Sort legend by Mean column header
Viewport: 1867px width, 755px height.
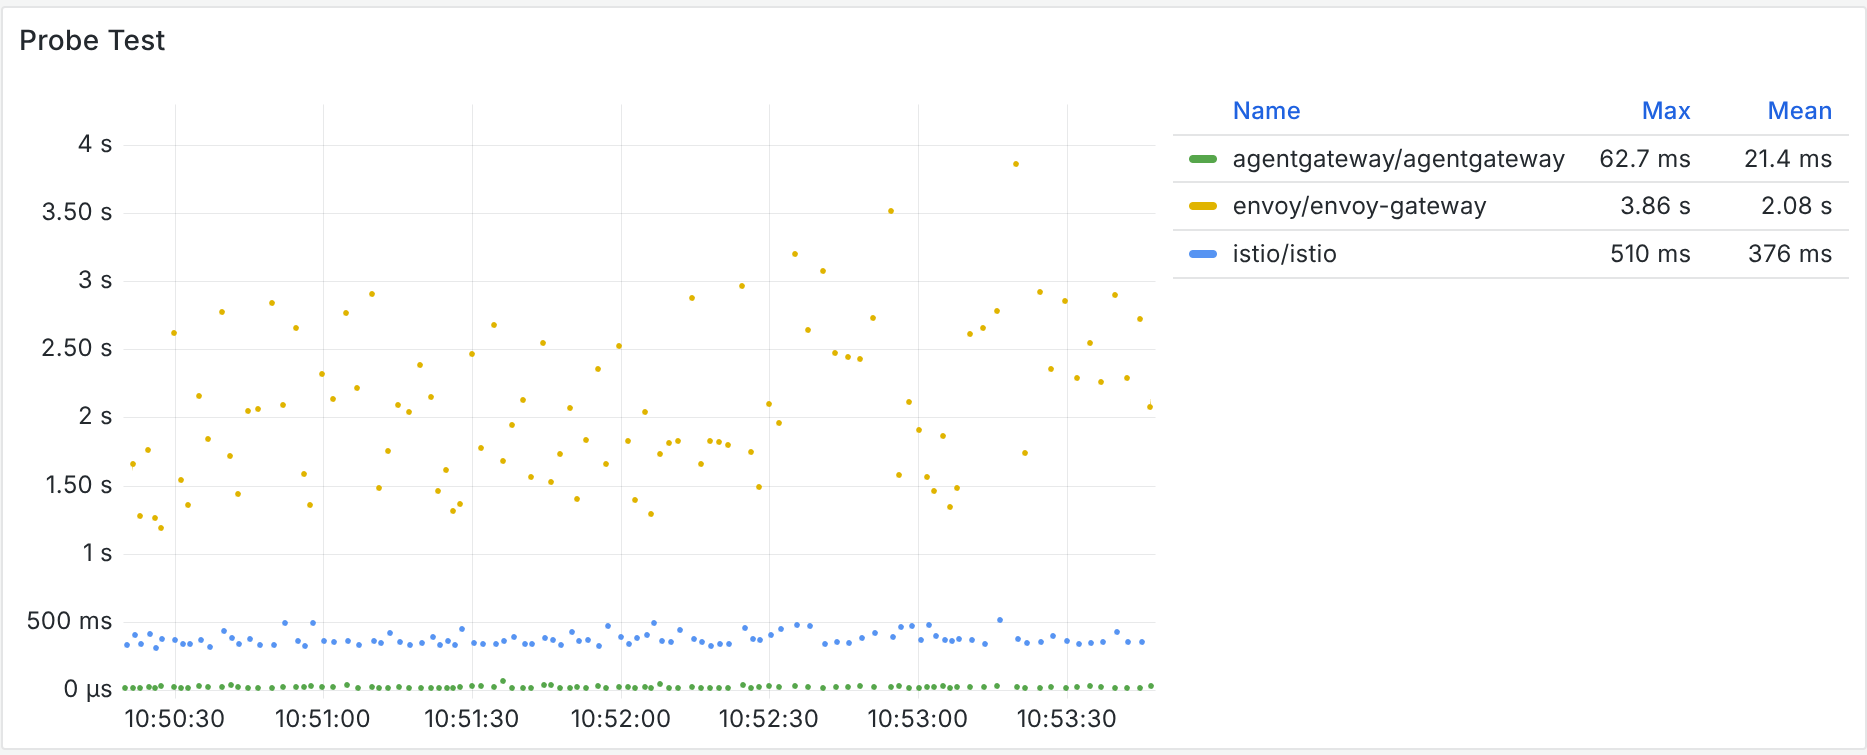coord(1799,111)
